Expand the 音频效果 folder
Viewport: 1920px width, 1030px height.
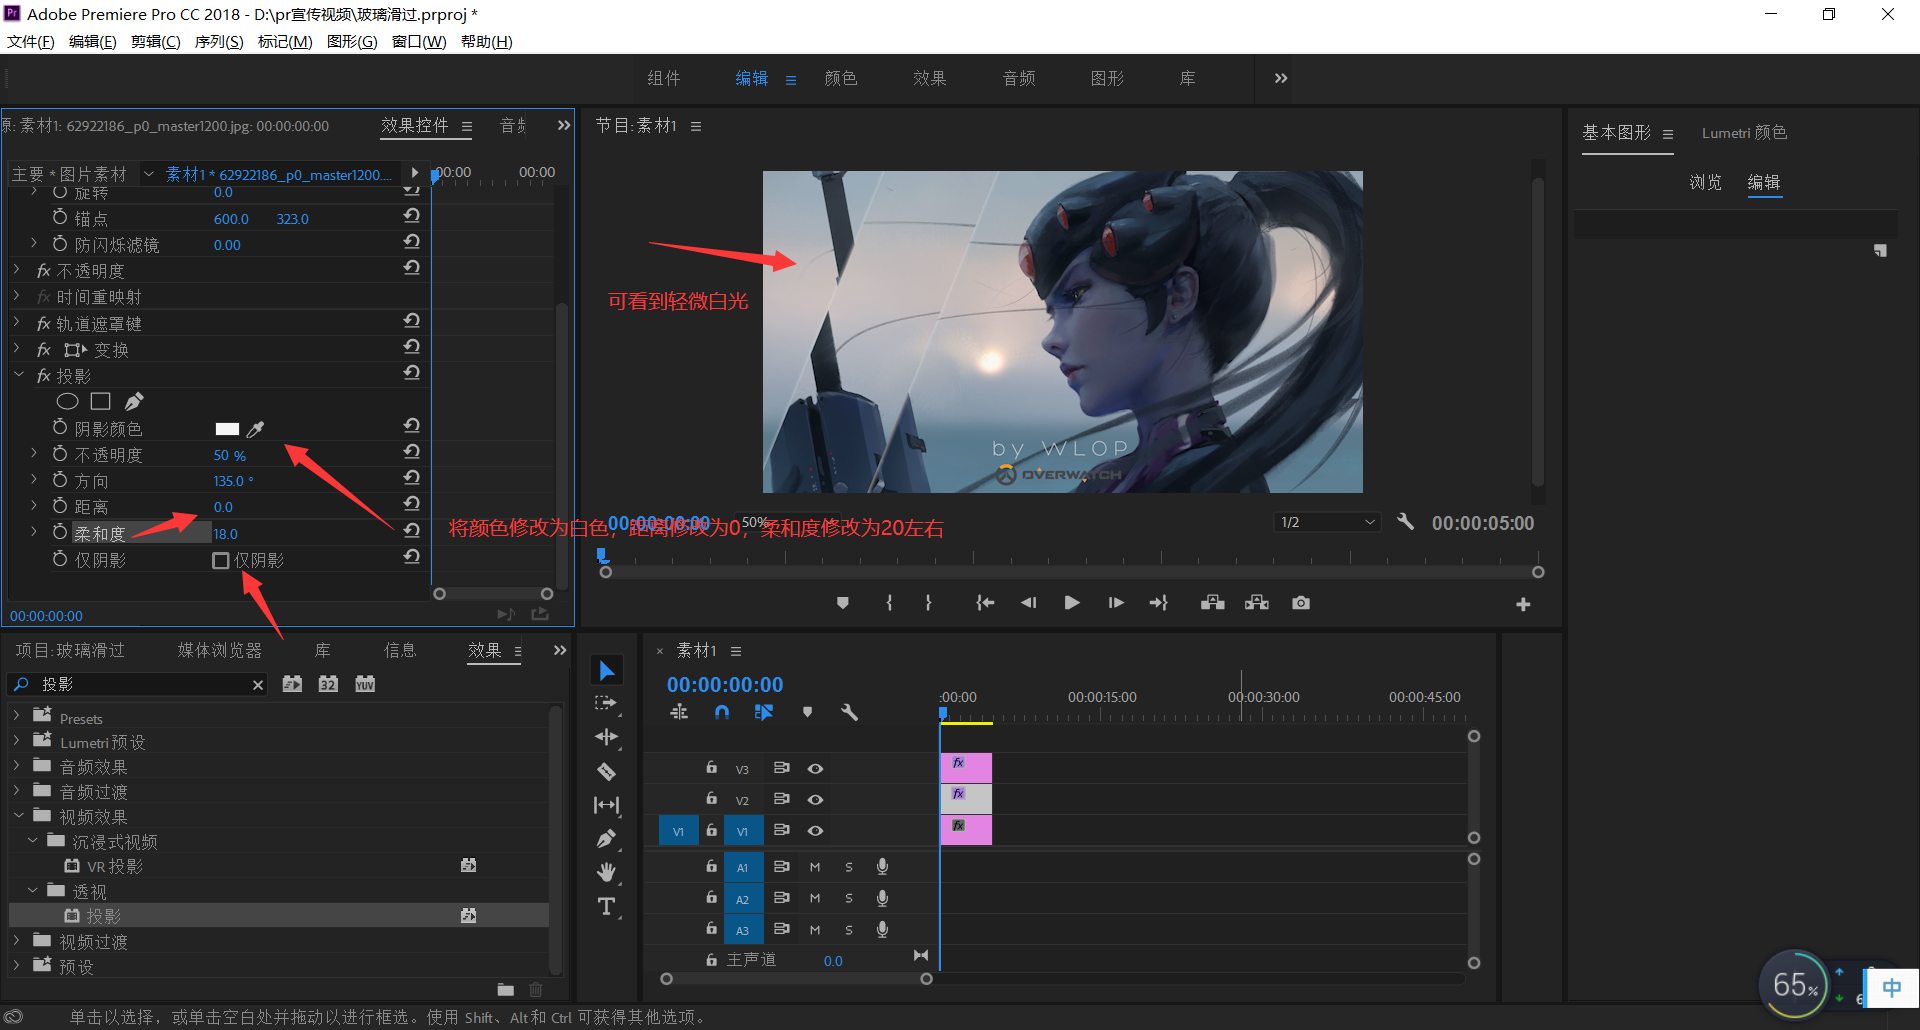point(17,767)
